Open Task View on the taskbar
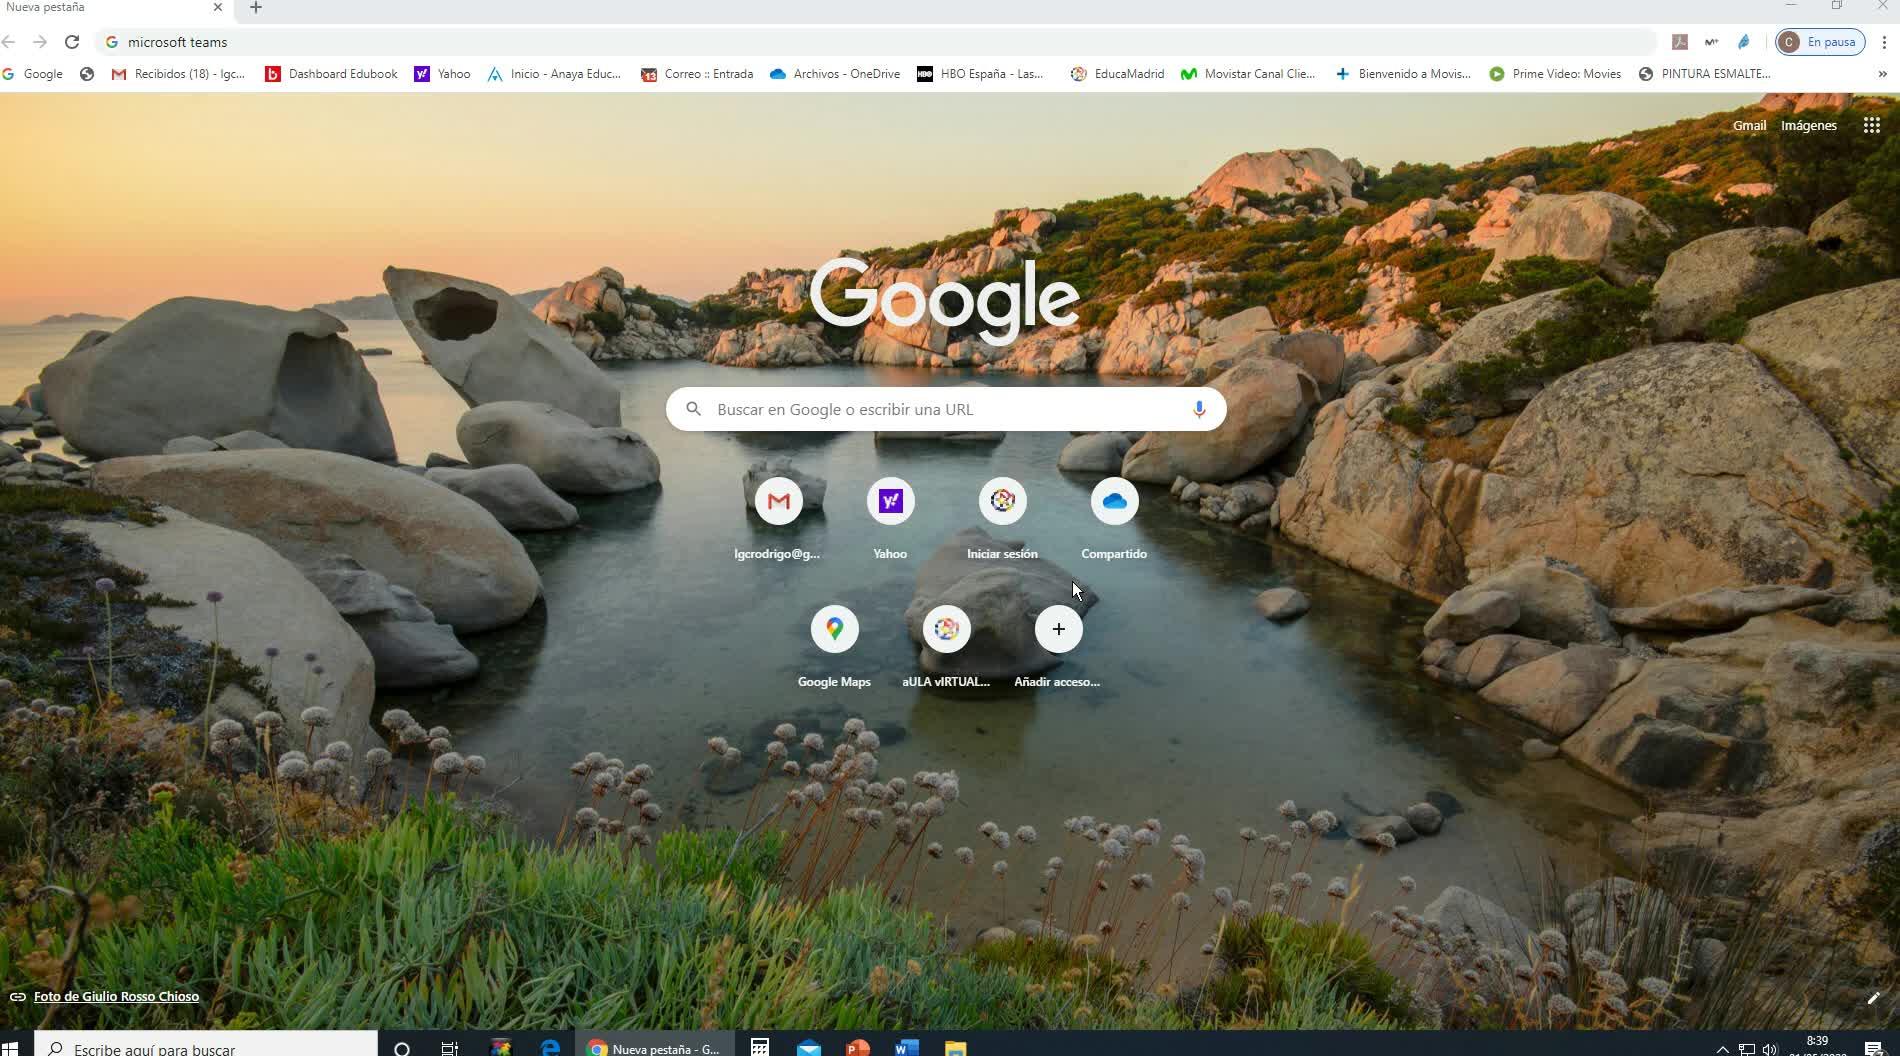 point(450,1048)
